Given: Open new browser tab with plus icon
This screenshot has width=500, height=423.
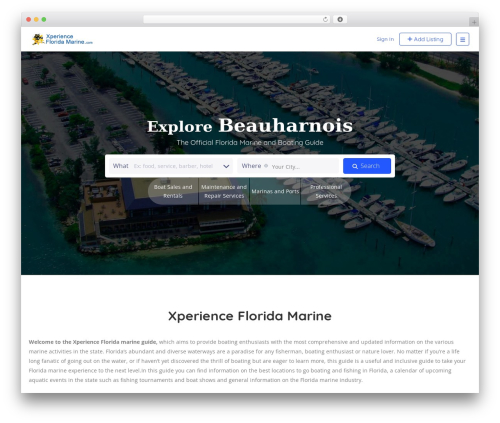Looking at the screenshot, I should point(474,22).
